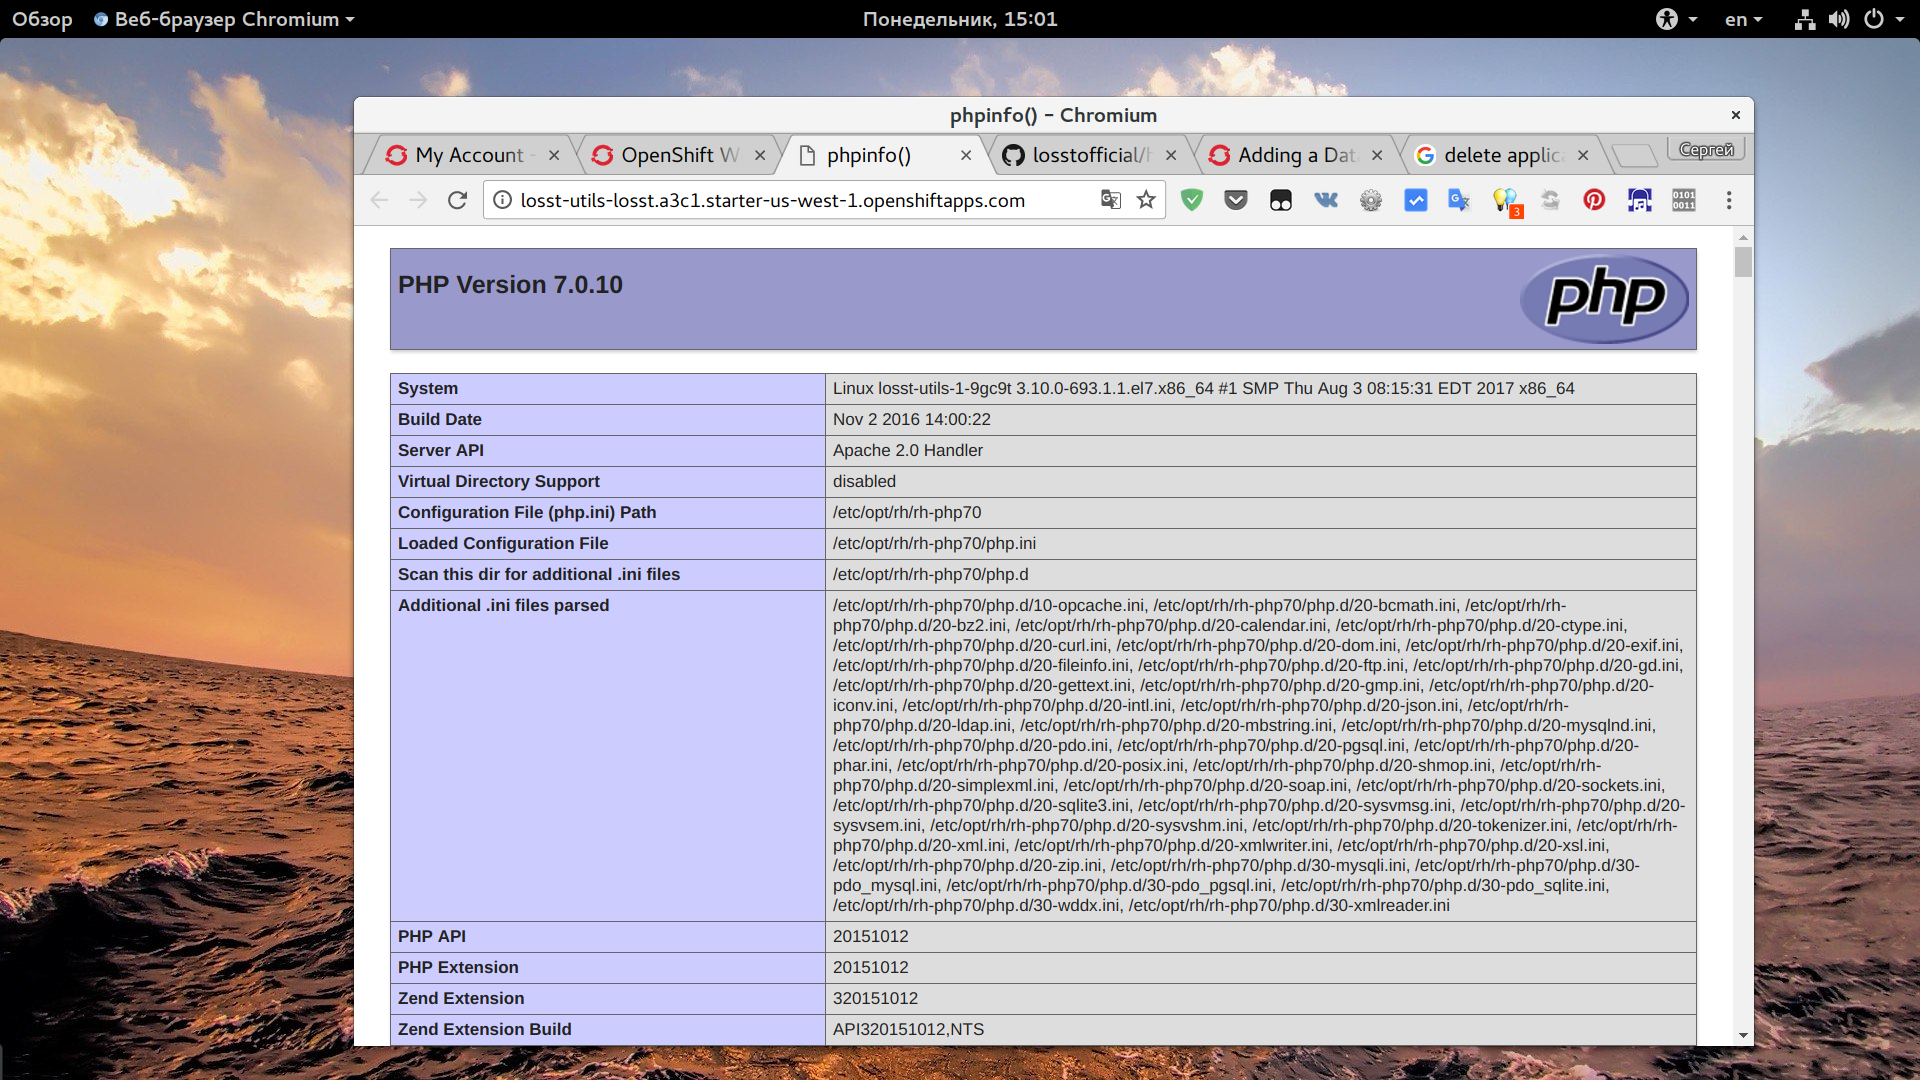Save the page with the Pocket extension icon
This screenshot has height=1080, width=1920.
1236,200
